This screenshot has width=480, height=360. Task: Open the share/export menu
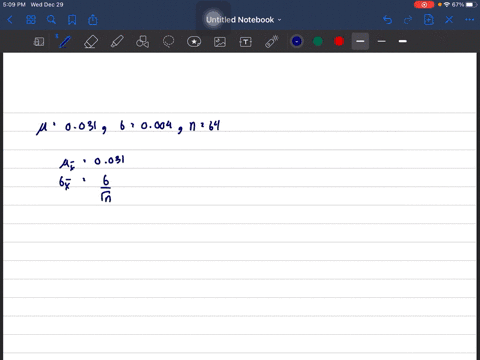93,20
